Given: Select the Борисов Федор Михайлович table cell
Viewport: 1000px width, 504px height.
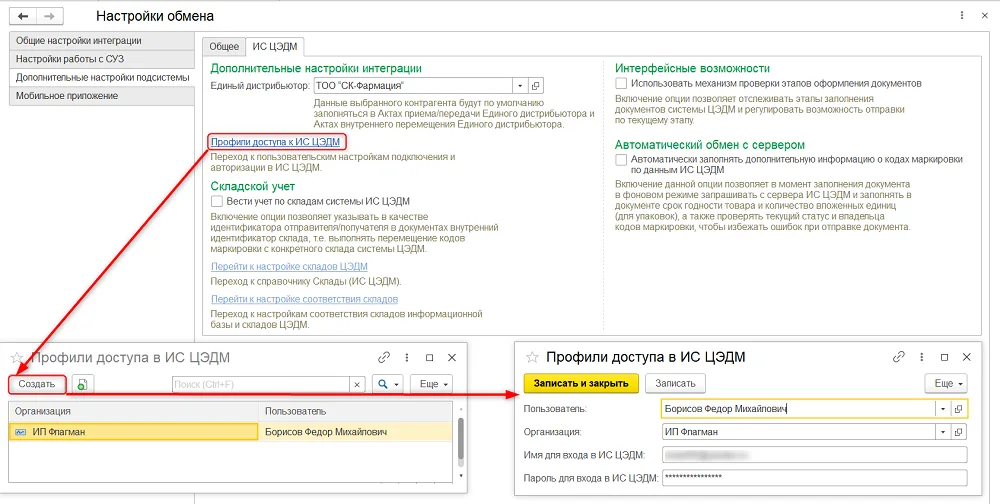Looking at the screenshot, I should [357, 432].
